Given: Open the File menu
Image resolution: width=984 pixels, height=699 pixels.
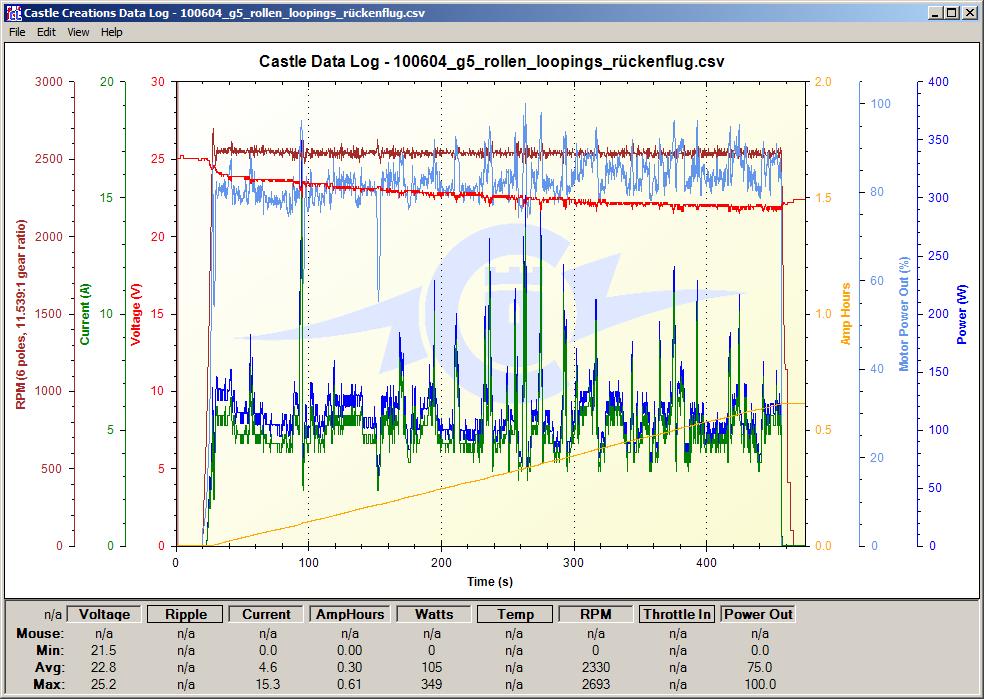Looking at the screenshot, I should coord(17,32).
